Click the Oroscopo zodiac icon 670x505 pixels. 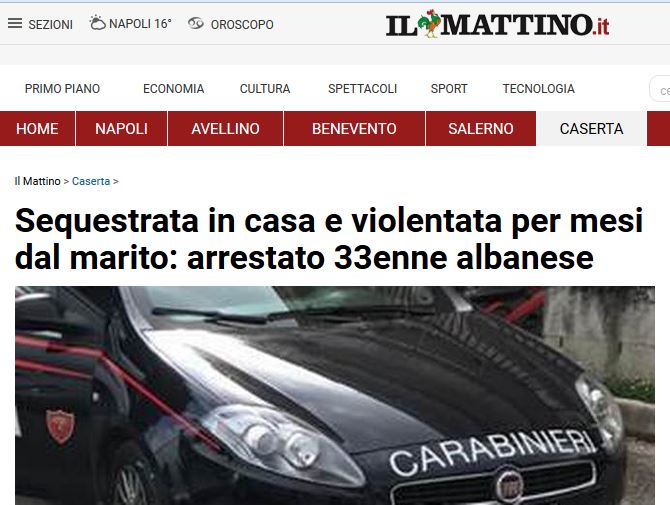[x=196, y=23]
